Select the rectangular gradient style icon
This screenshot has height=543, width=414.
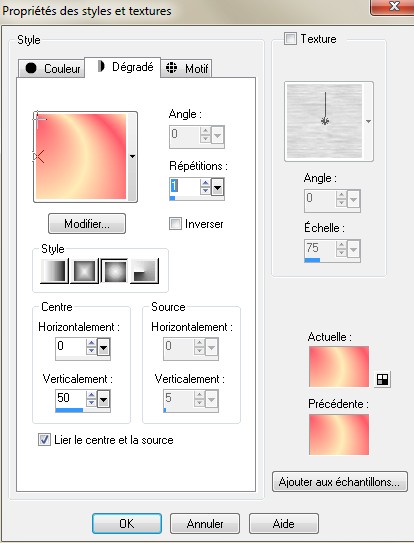tap(84, 271)
